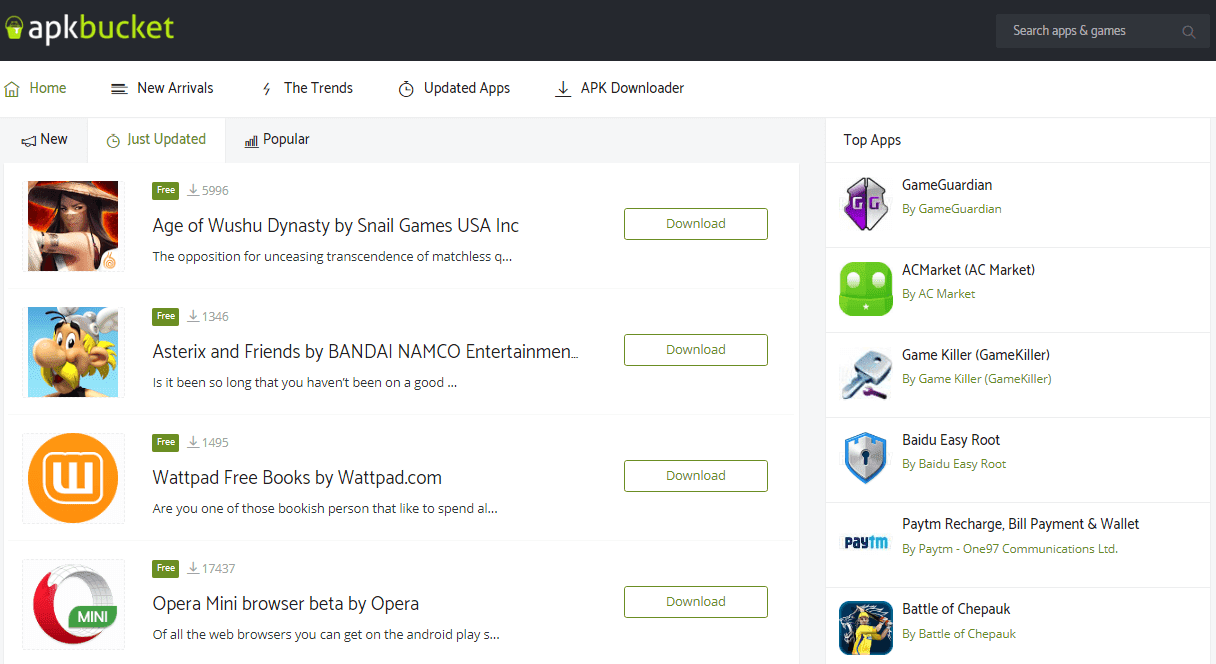The width and height of the screenshot is (1216, 664).
Task: Open Game Killer (GameKiller) title
Action: (x=976, y=355)
